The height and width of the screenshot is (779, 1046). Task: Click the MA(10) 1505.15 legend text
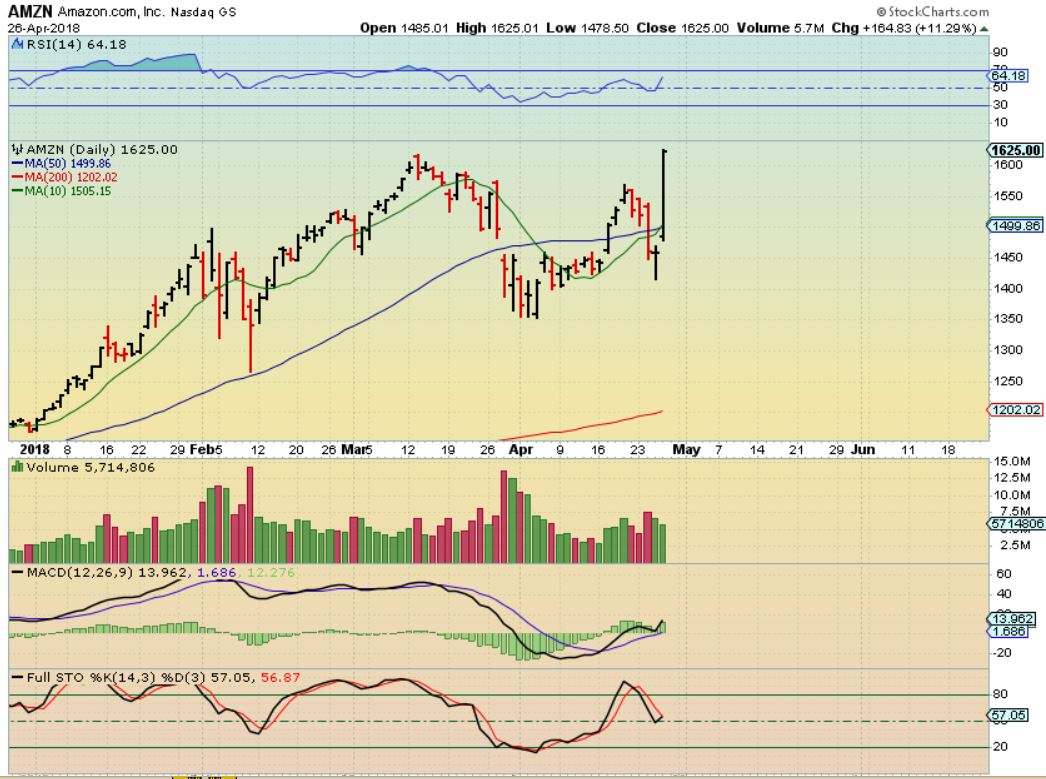[x=67, y=191]
